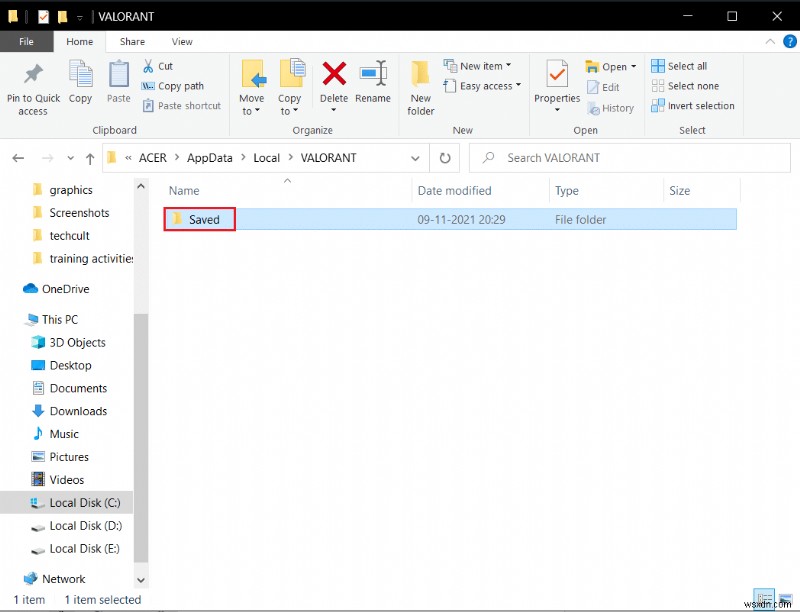Click Local in the address path
The height and width of the screenshot is (612, 800).
coord(266,158)
